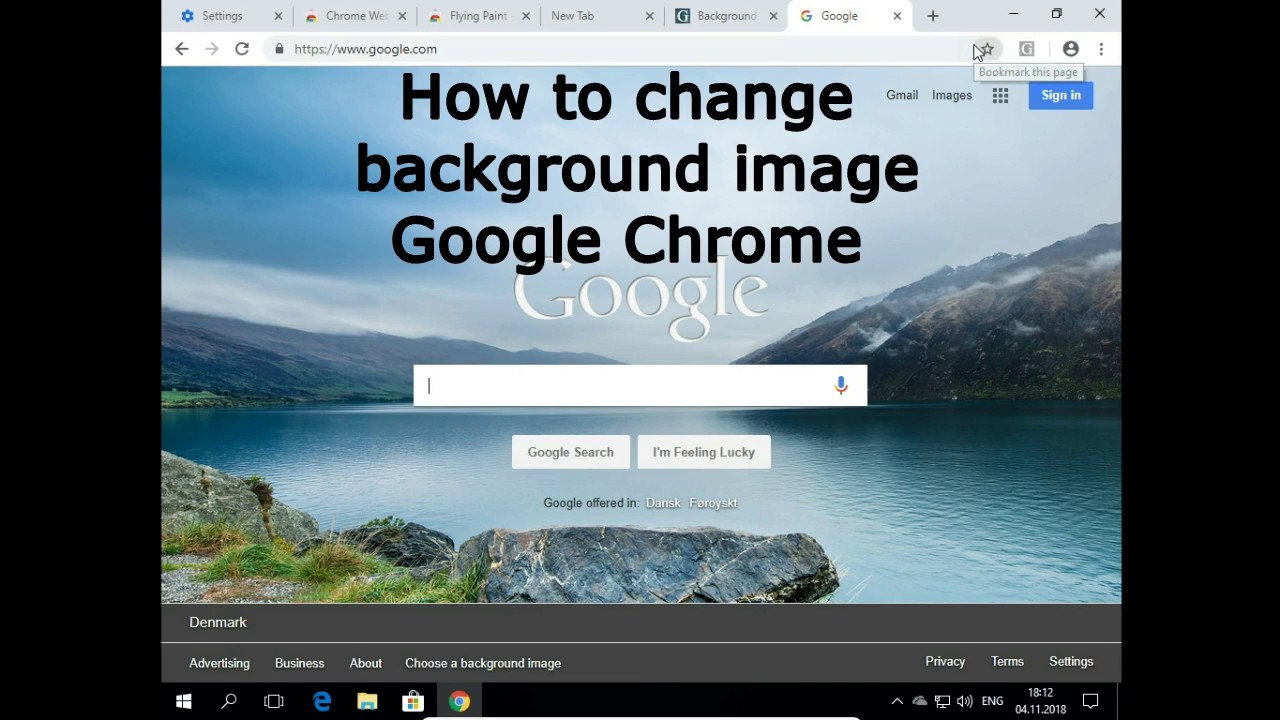
Task: Switch to the Chrome Web Store tab
Action: [356, 16]
